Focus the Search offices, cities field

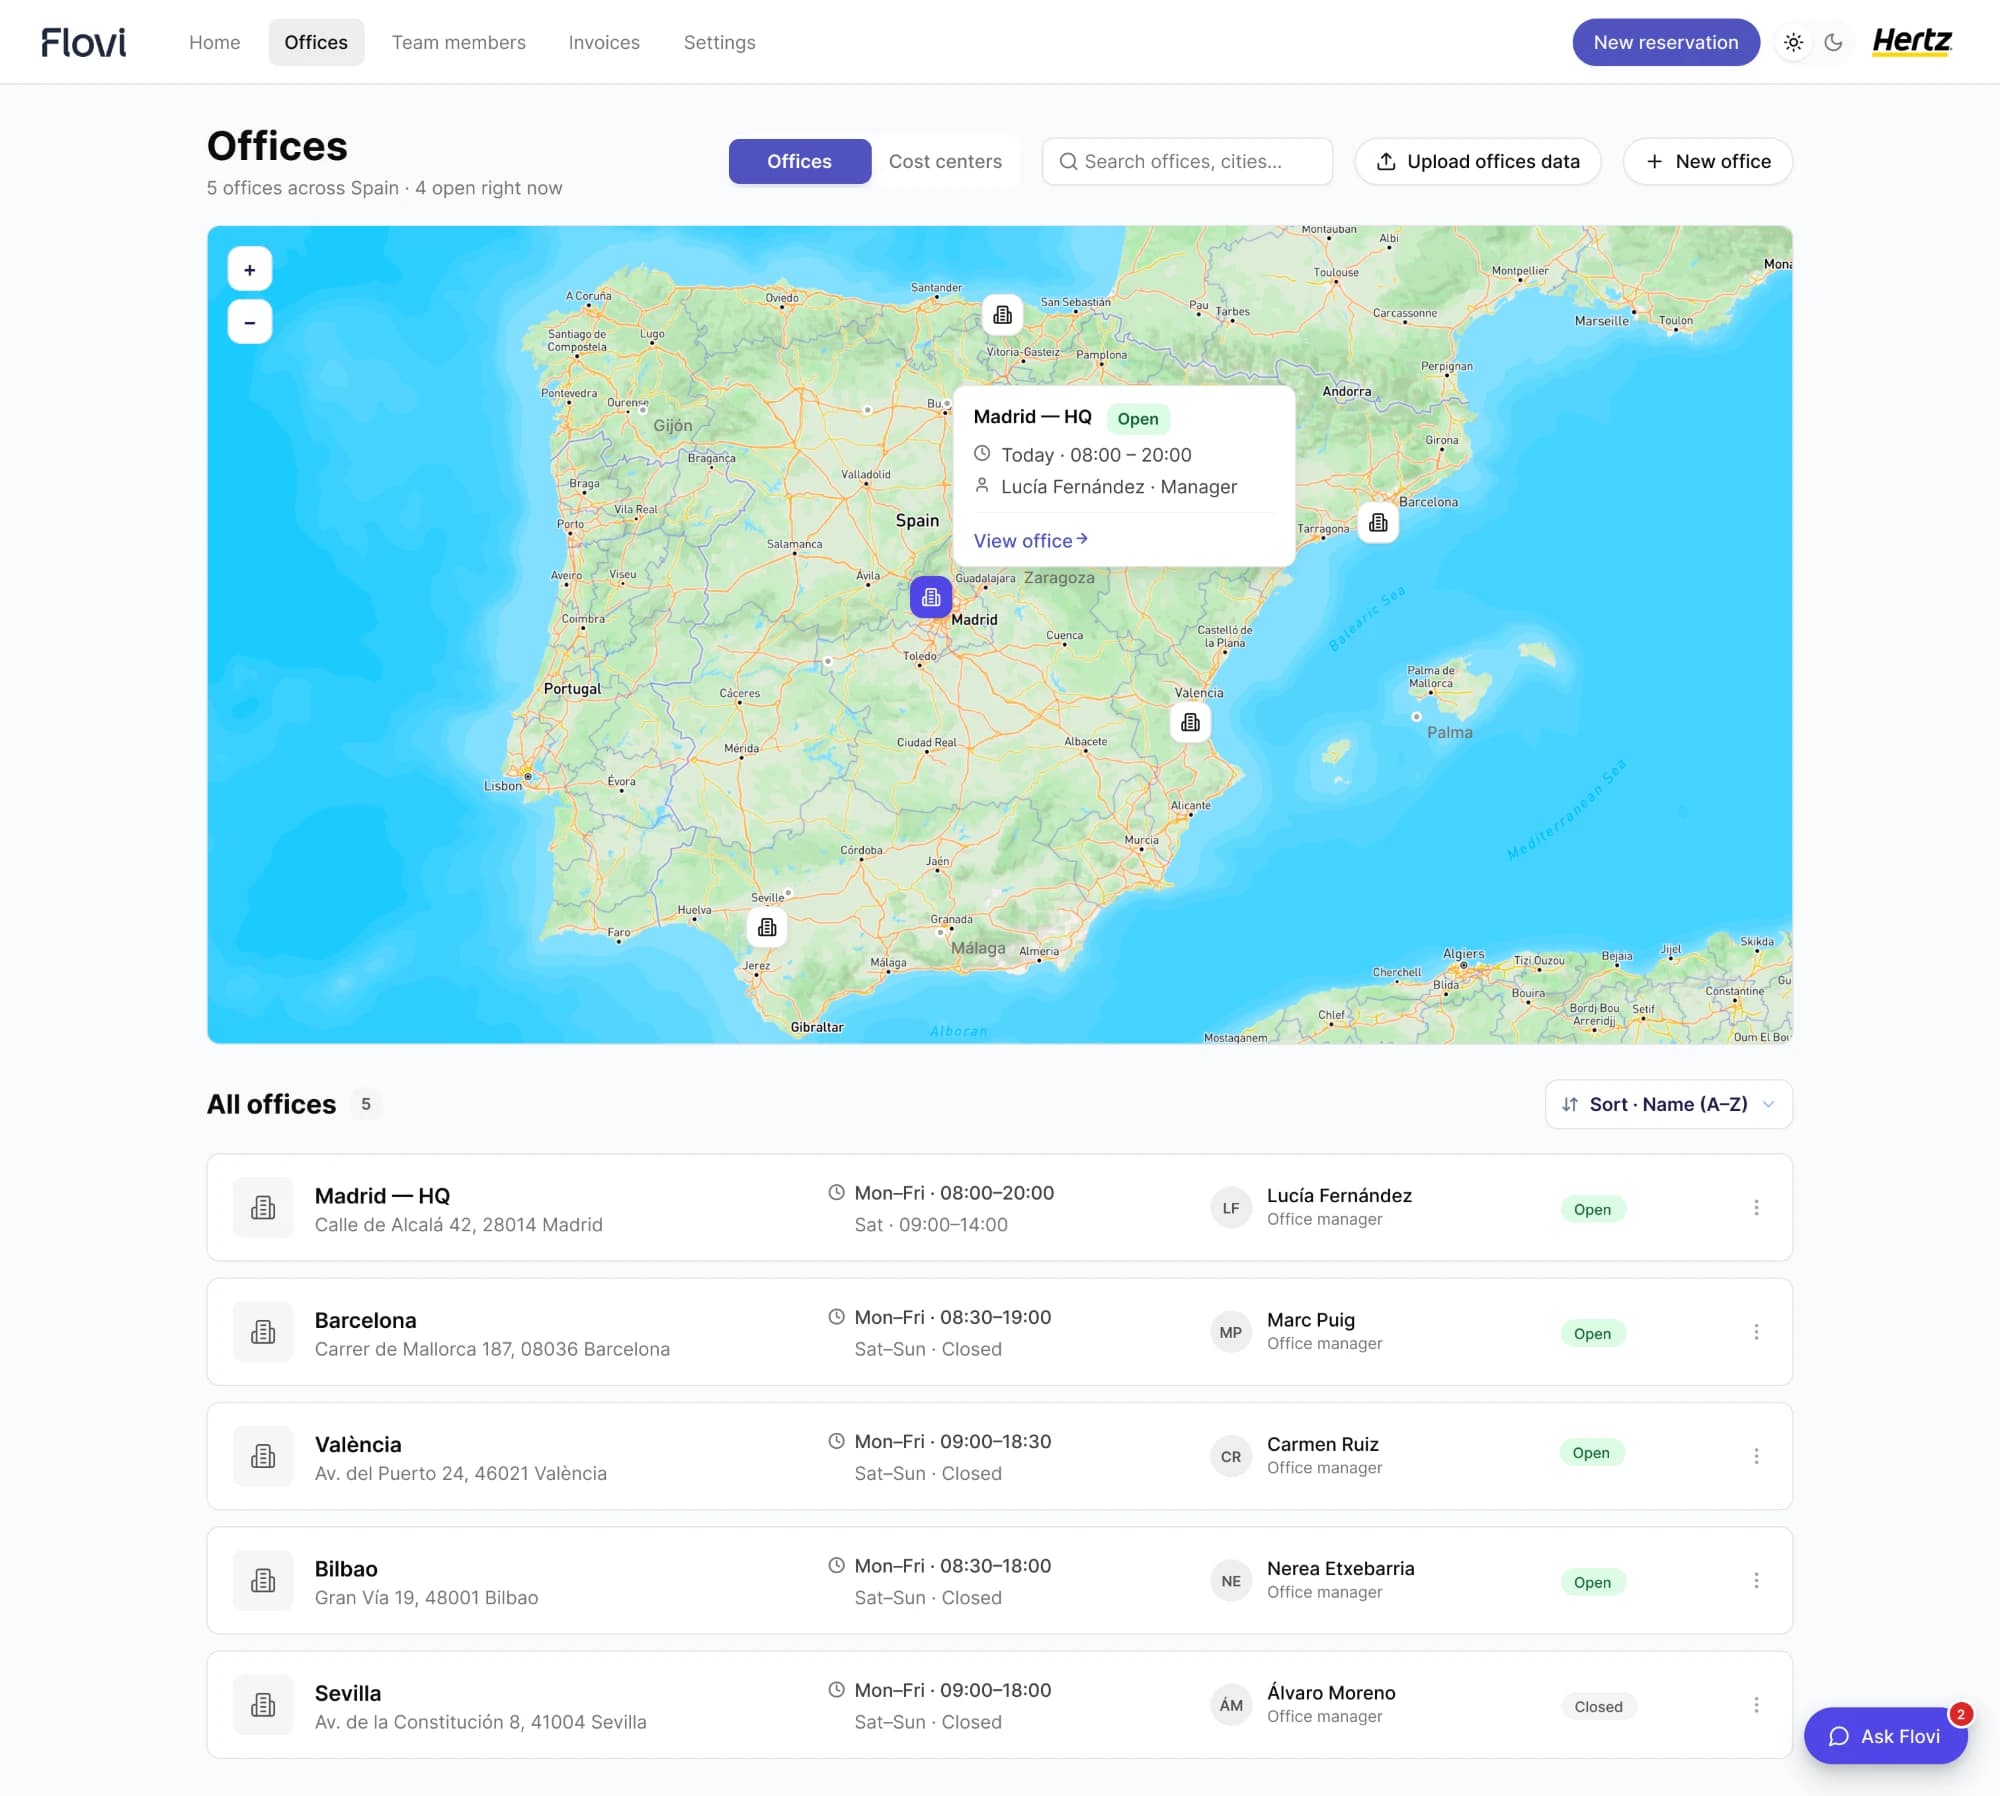1187,161
